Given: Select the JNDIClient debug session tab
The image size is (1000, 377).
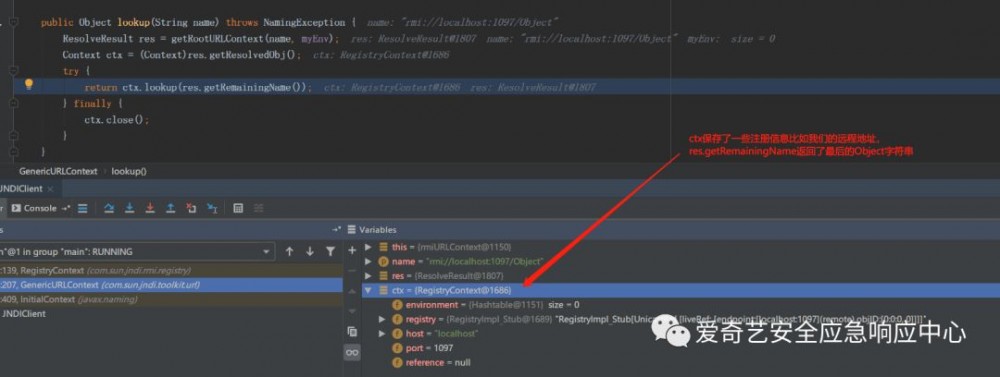Looking at the screenshot, I should [x=21, y=189].
